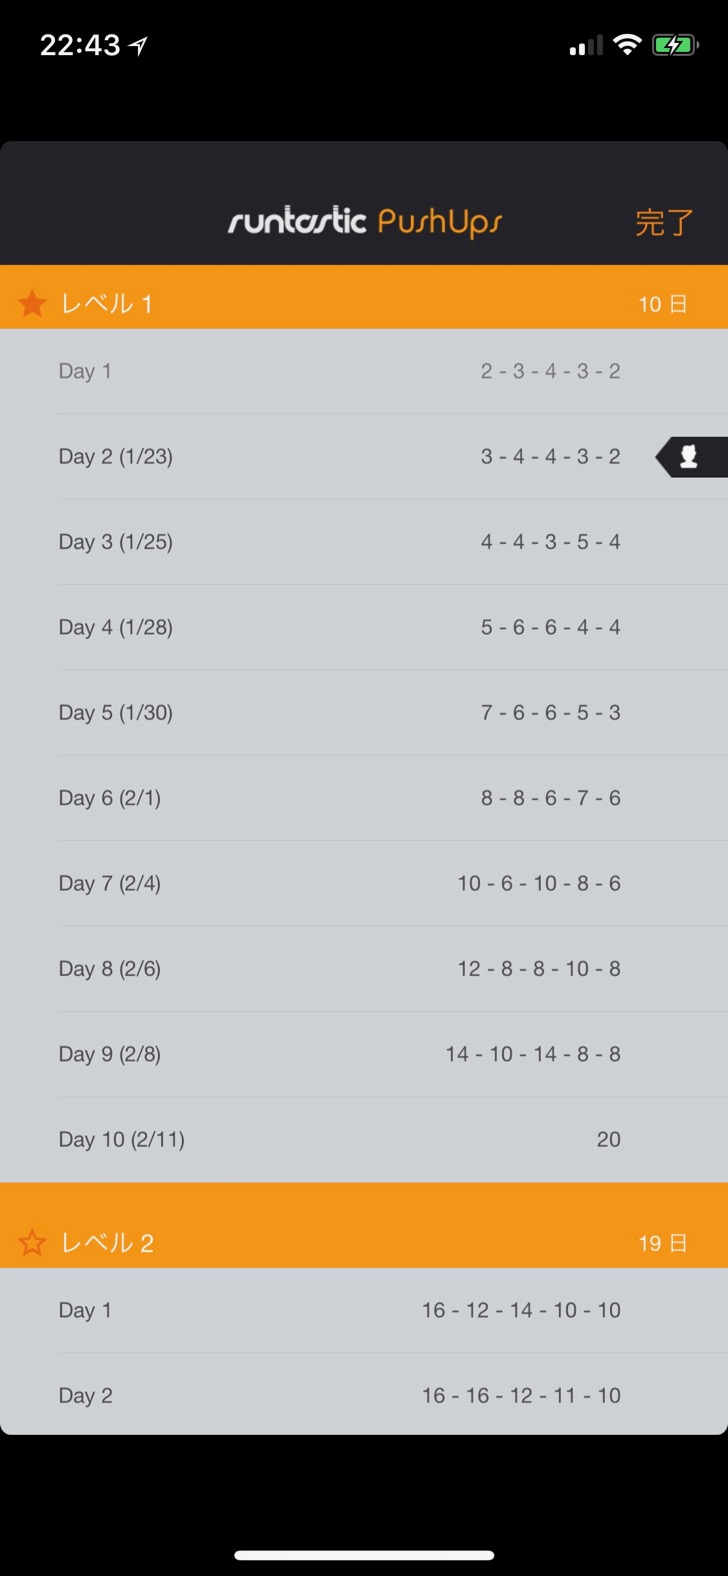Tap the Runtastic PushUps logo in the header

pos(365,221)
